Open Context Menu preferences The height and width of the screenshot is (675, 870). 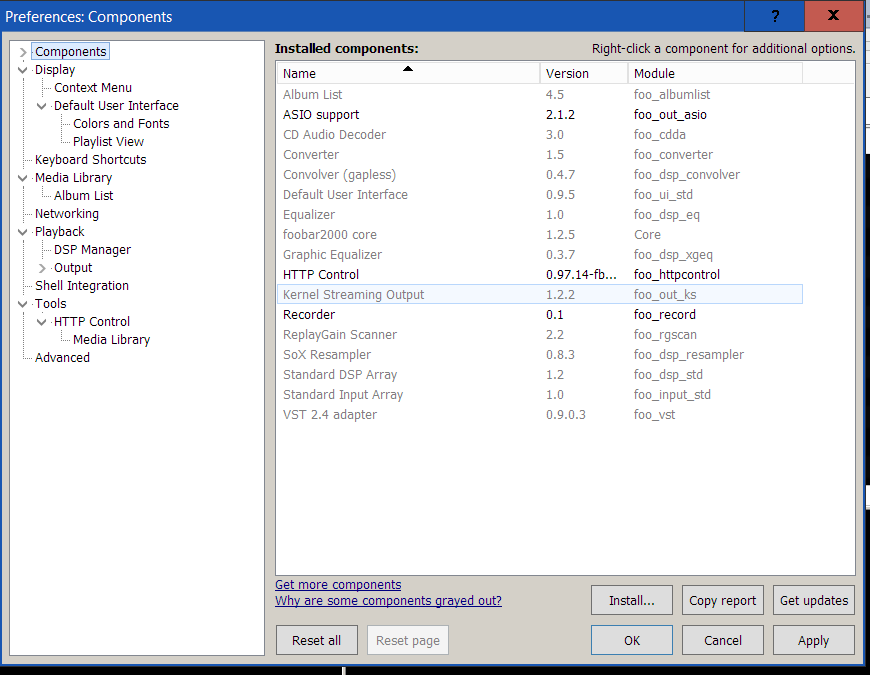[93, 88]
